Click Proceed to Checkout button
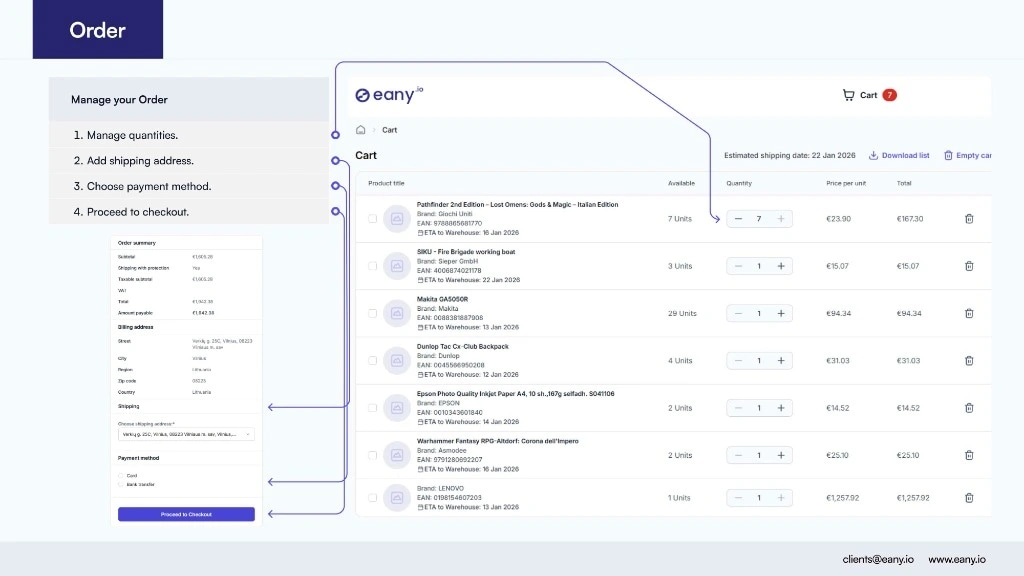The width and height of the screenshot is (1024, 576). point(186,514)
